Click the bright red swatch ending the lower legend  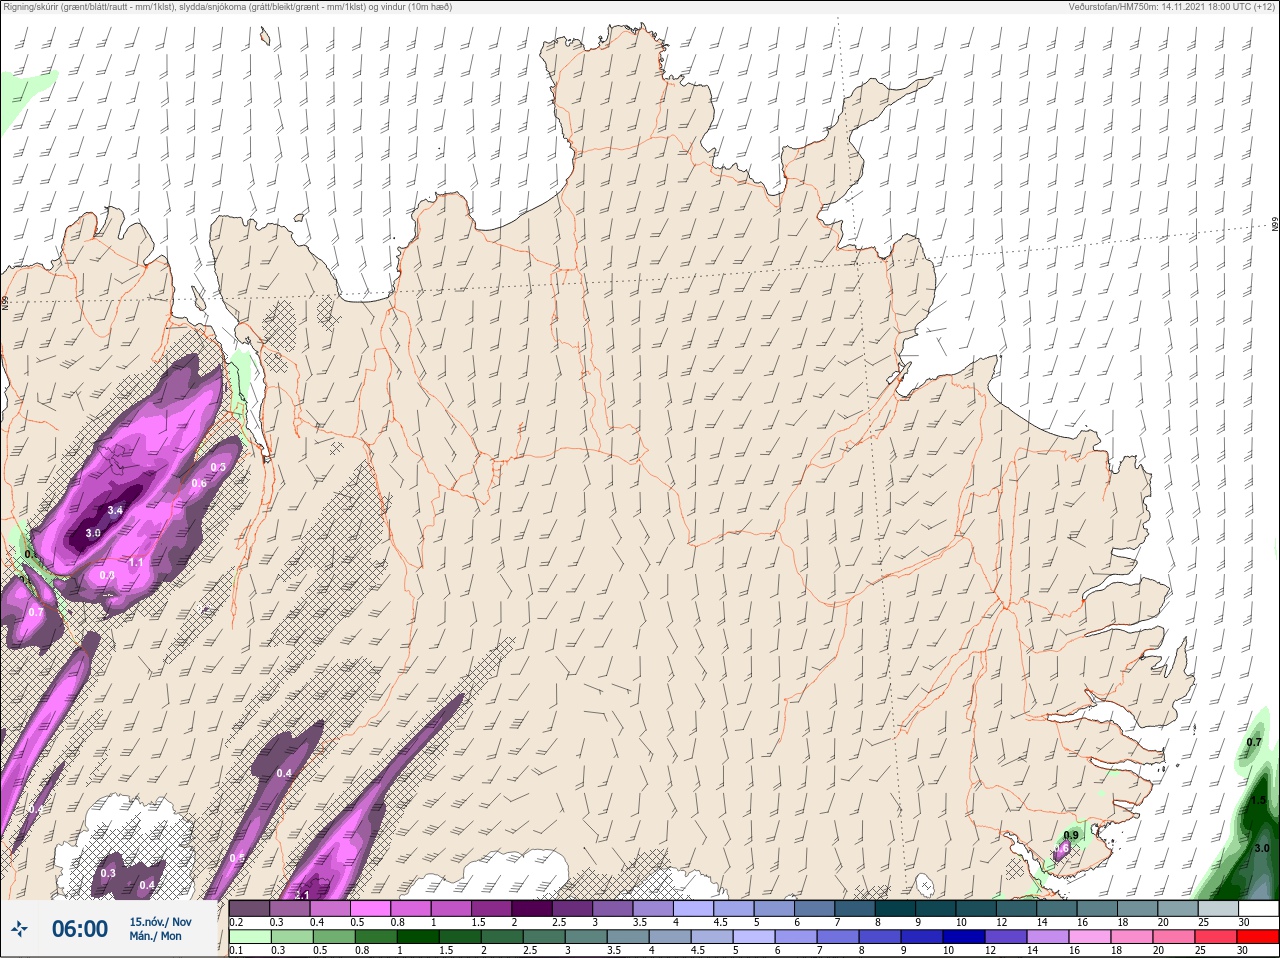[x=1258, y=937]
